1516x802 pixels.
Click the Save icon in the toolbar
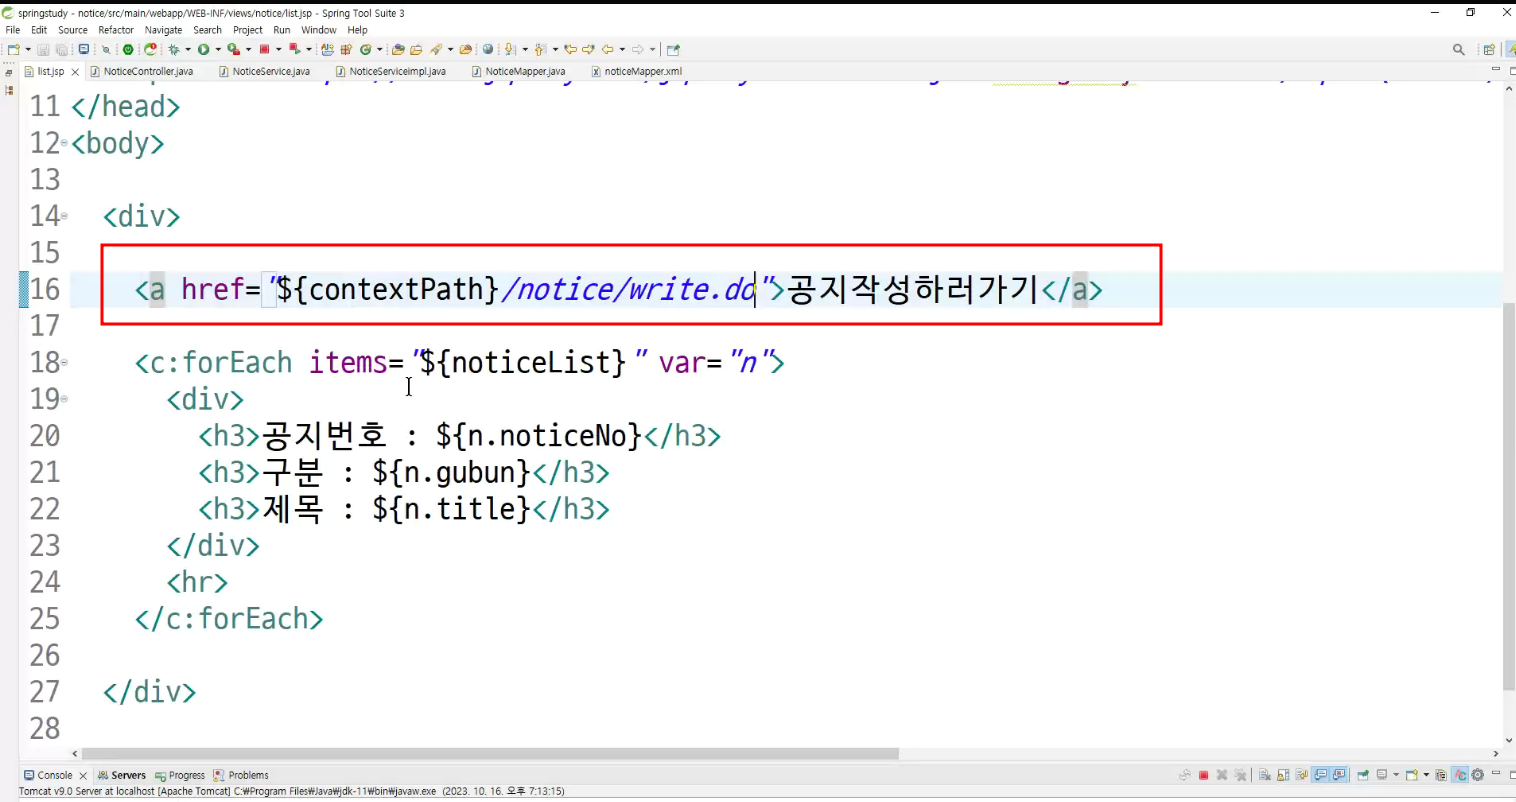tap(43, 49)
